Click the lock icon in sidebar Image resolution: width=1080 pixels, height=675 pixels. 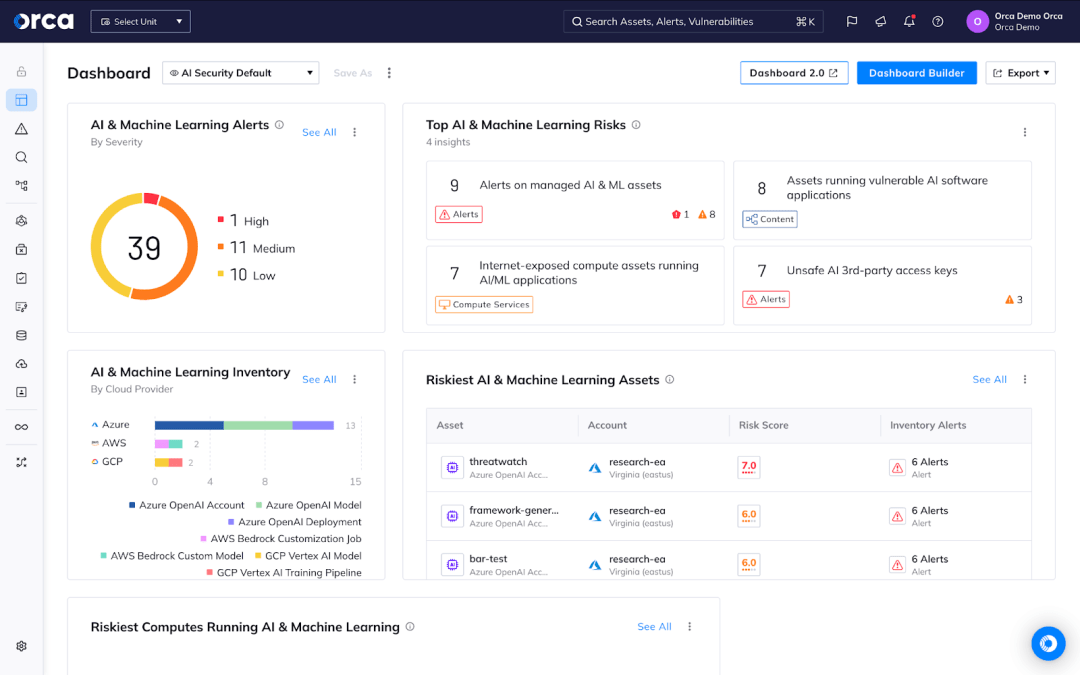point(21,71)
